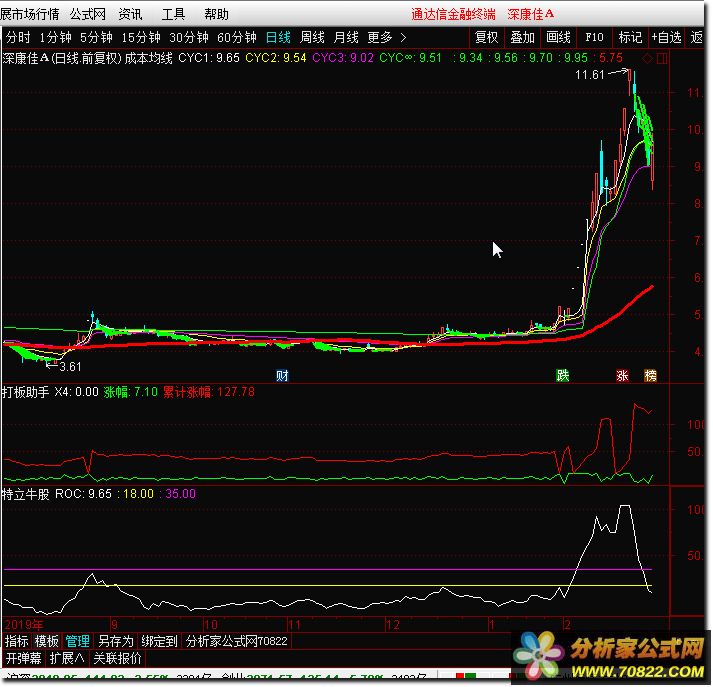
Task: Open the 公式网 menu
Action: tap(88, 14)
